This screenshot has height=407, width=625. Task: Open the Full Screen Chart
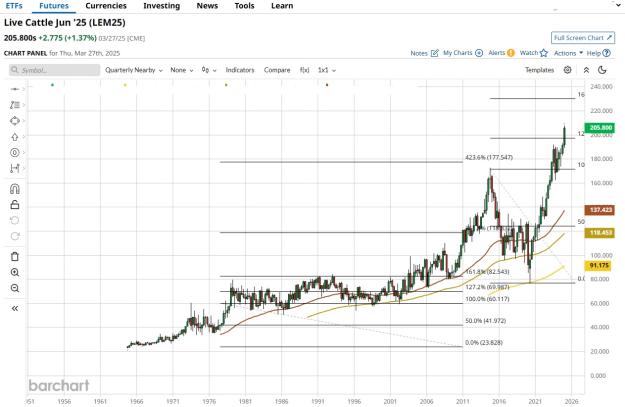[x=583, y=38]
